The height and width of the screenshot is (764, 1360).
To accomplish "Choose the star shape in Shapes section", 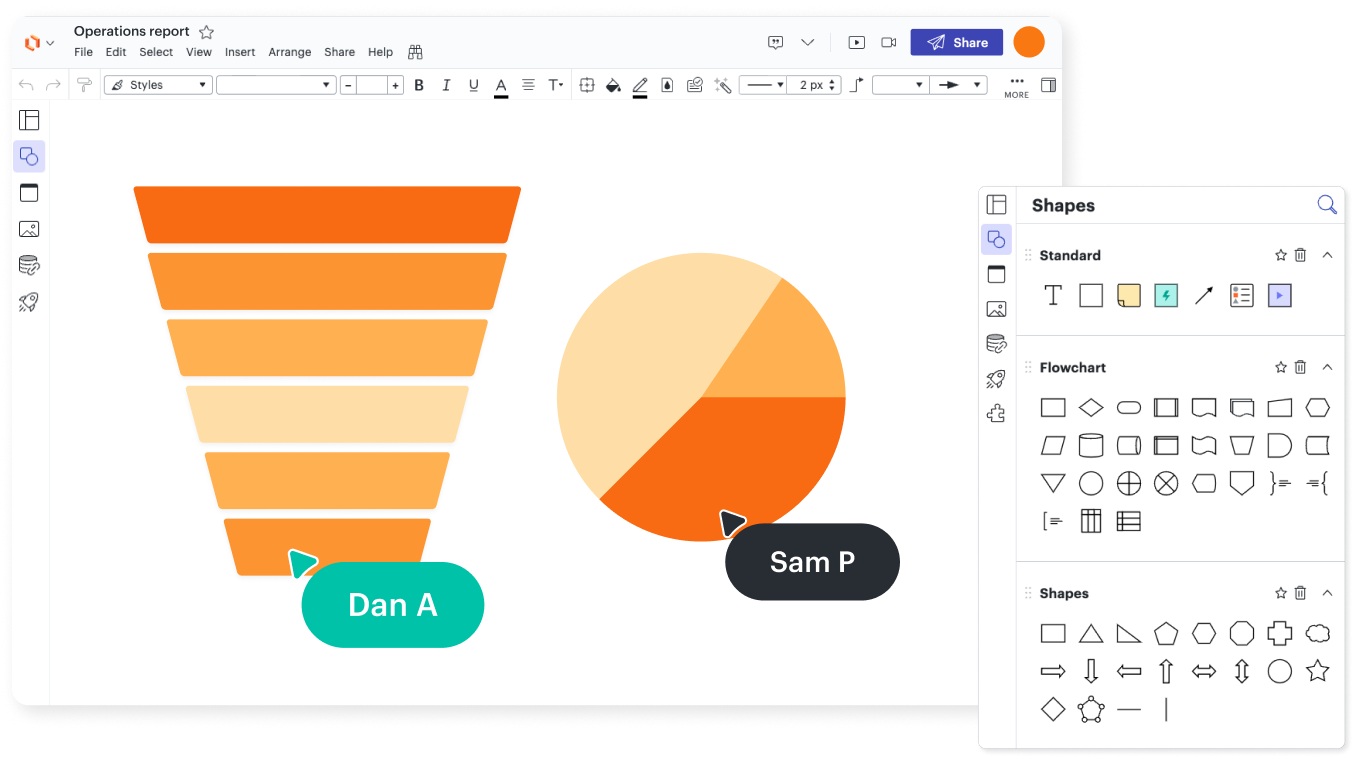I will point(1318,671).
